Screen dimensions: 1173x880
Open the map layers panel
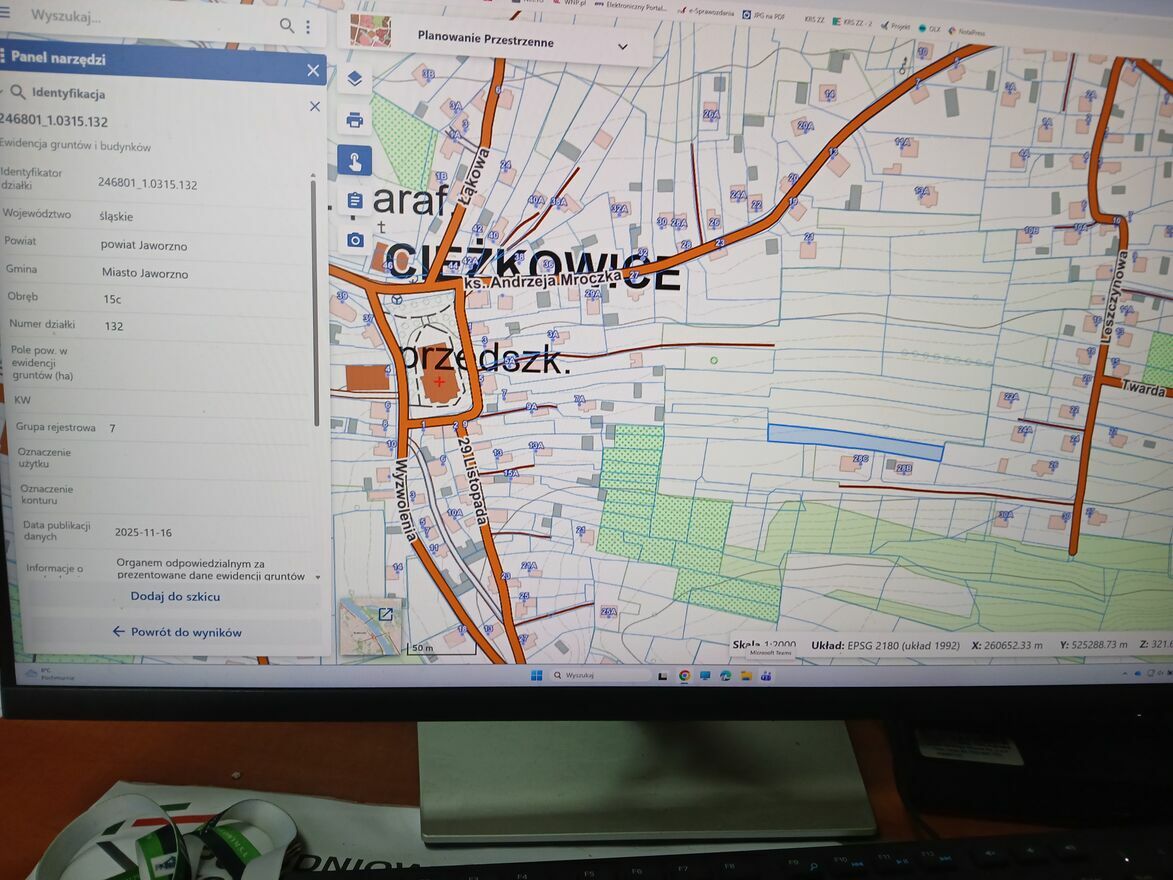point(354,79)
